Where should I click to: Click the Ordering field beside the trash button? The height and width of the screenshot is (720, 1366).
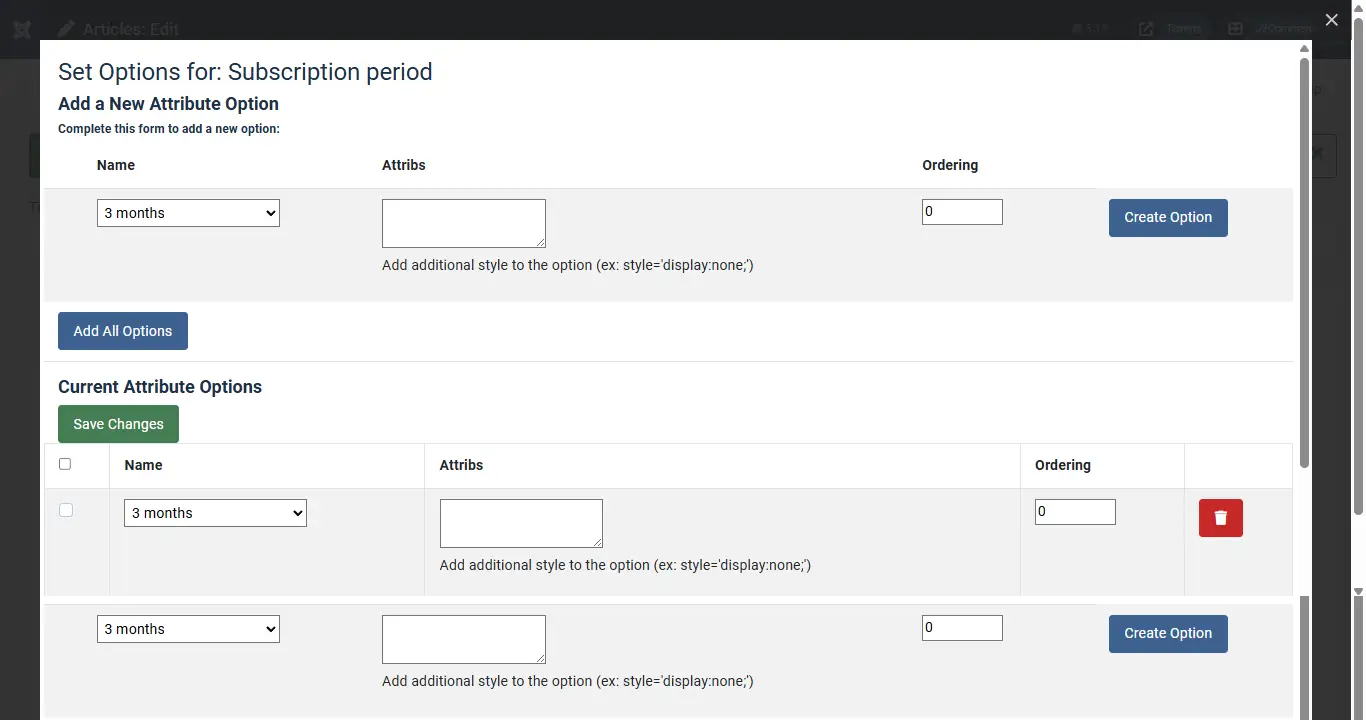[x=1075, y=512]
